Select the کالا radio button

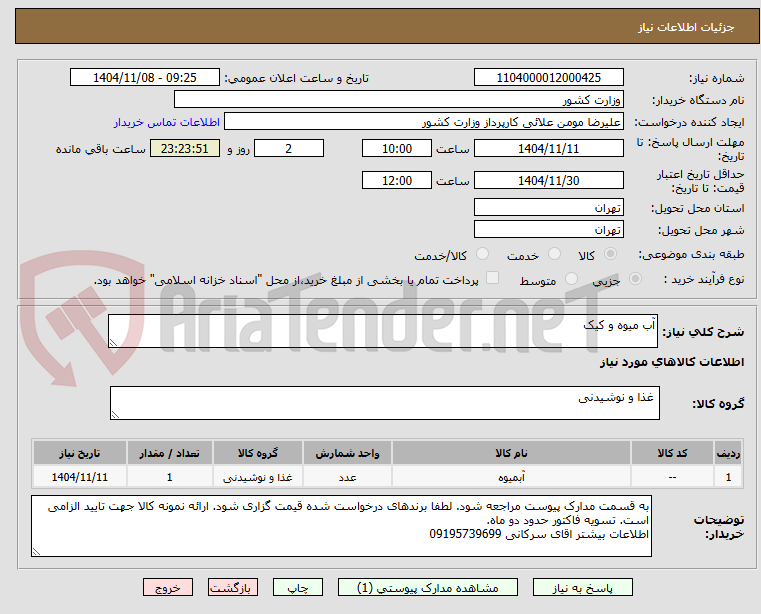pos(611,253)
